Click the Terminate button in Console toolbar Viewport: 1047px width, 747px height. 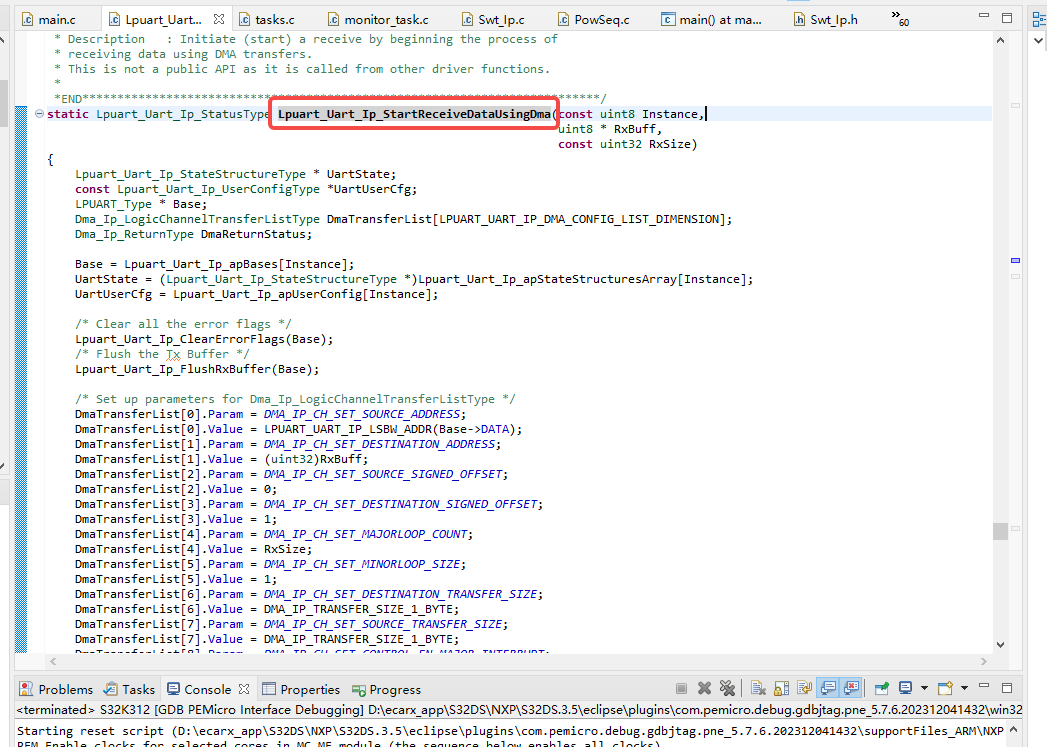tap(681, 688)
